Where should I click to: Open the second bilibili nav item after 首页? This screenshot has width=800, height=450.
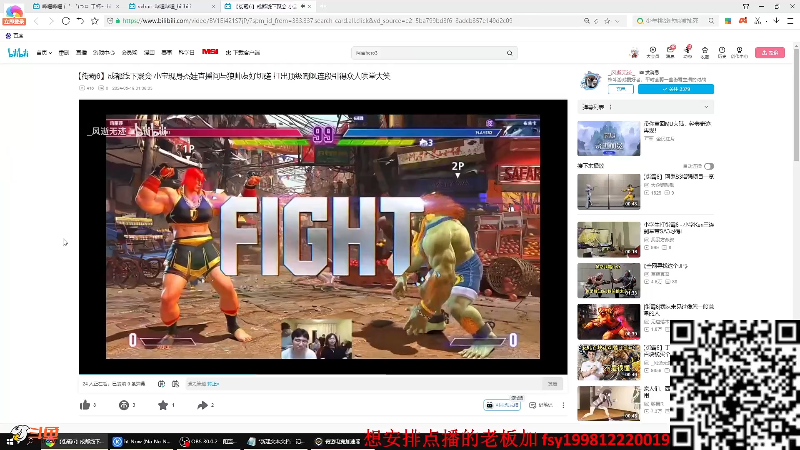(64, 53)
